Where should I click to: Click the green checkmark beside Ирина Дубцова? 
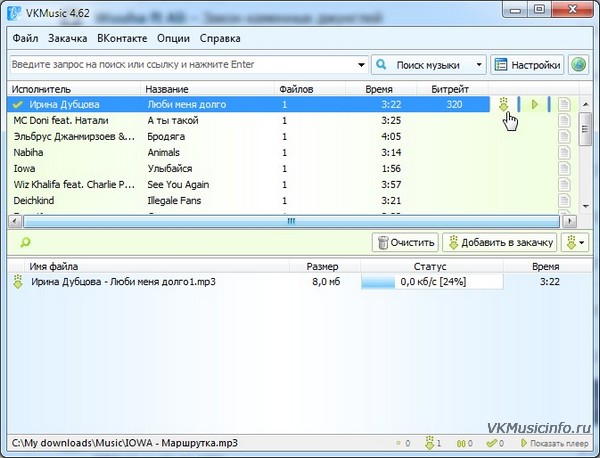(x=18, y=104)
